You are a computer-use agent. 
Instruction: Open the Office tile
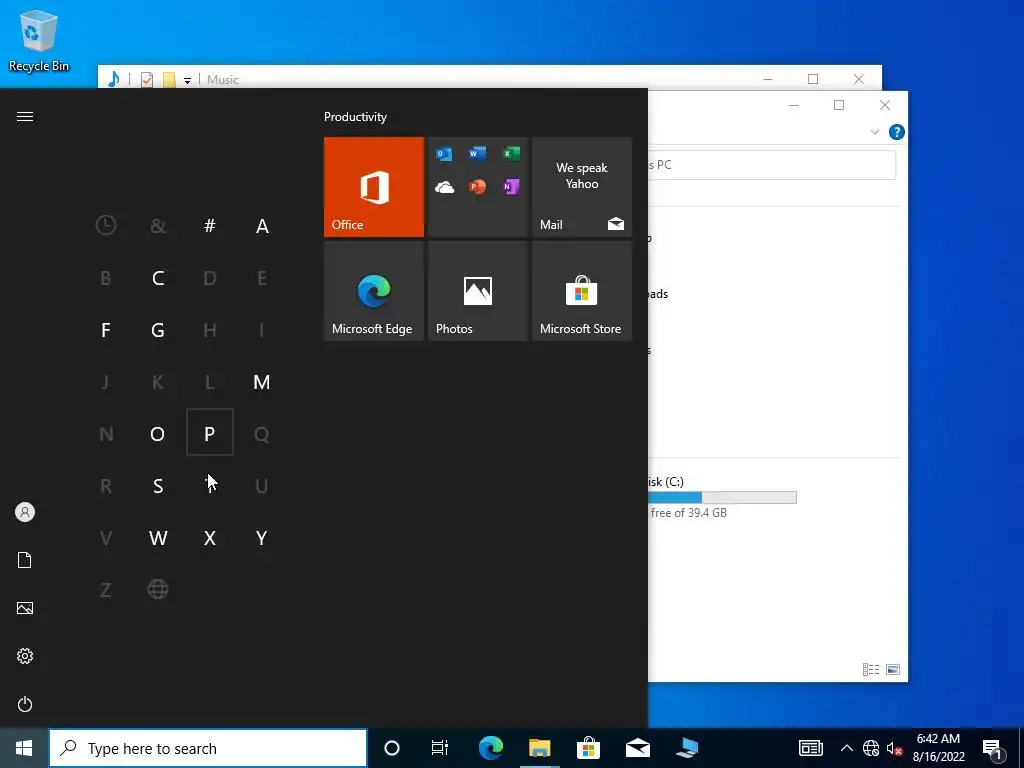tap(374, 187)
